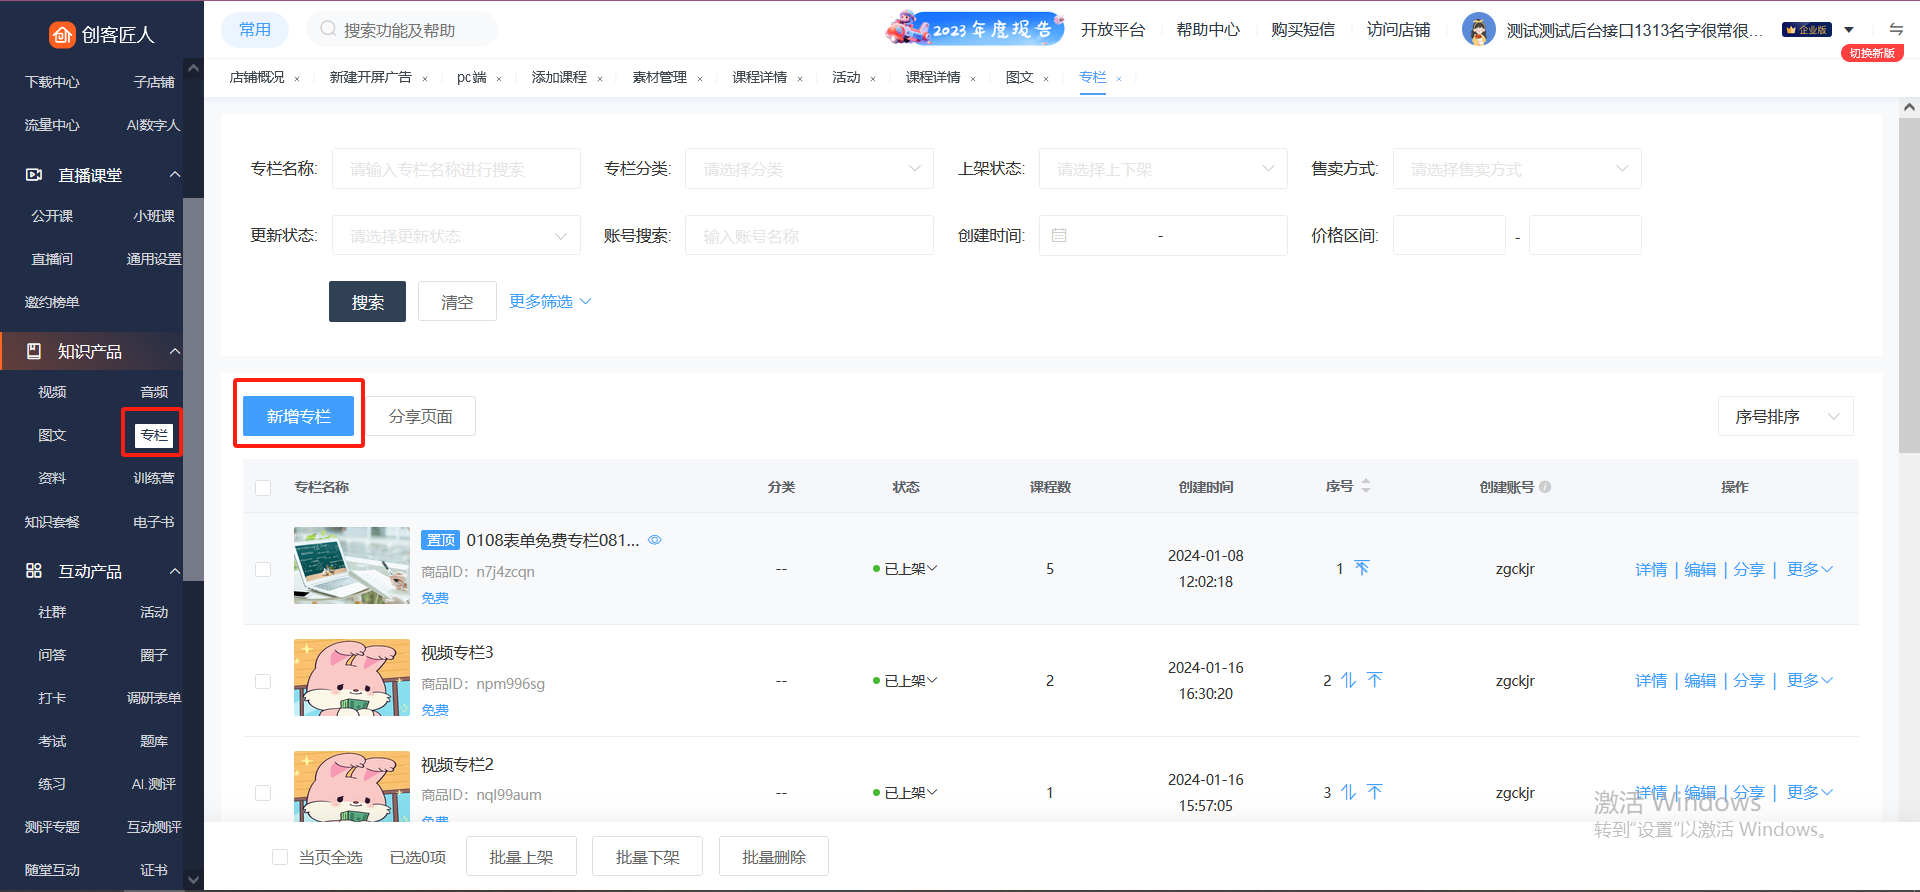This screenshot has height=892, width=1920.
Task: Click the pin-to-top arrow for 视频专栏3
Action: 1375,680
